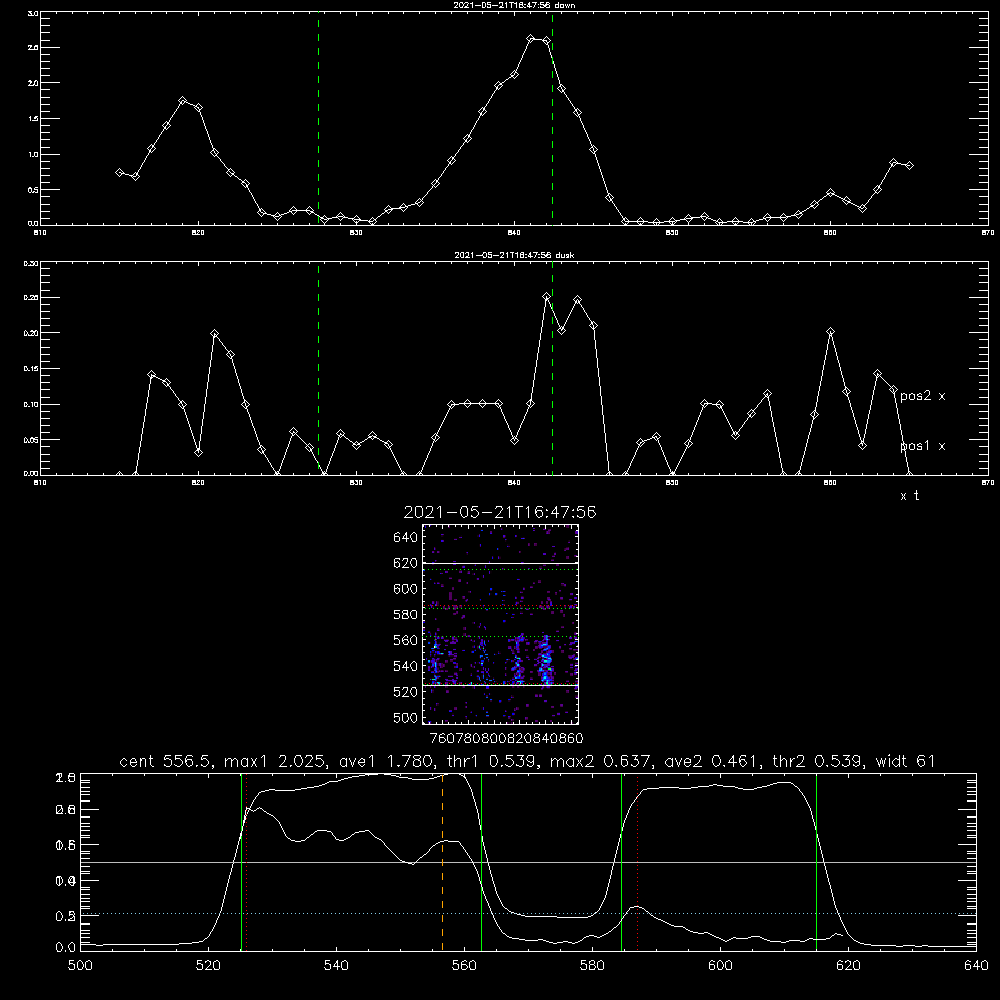Click lower white horizontal line in spectrogram
Image resolution: width=1000 pixels, height=1000 pixels.
click(500, 685)
